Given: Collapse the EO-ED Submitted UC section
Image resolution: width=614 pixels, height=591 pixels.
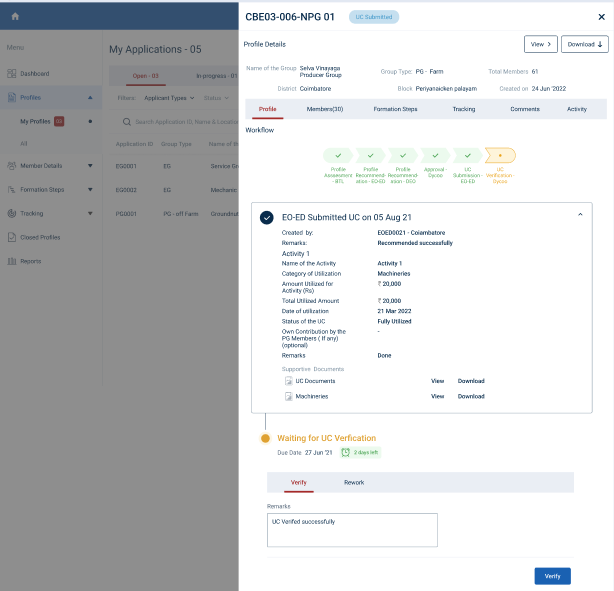Looking at the screenshot, I should point(580,215).
